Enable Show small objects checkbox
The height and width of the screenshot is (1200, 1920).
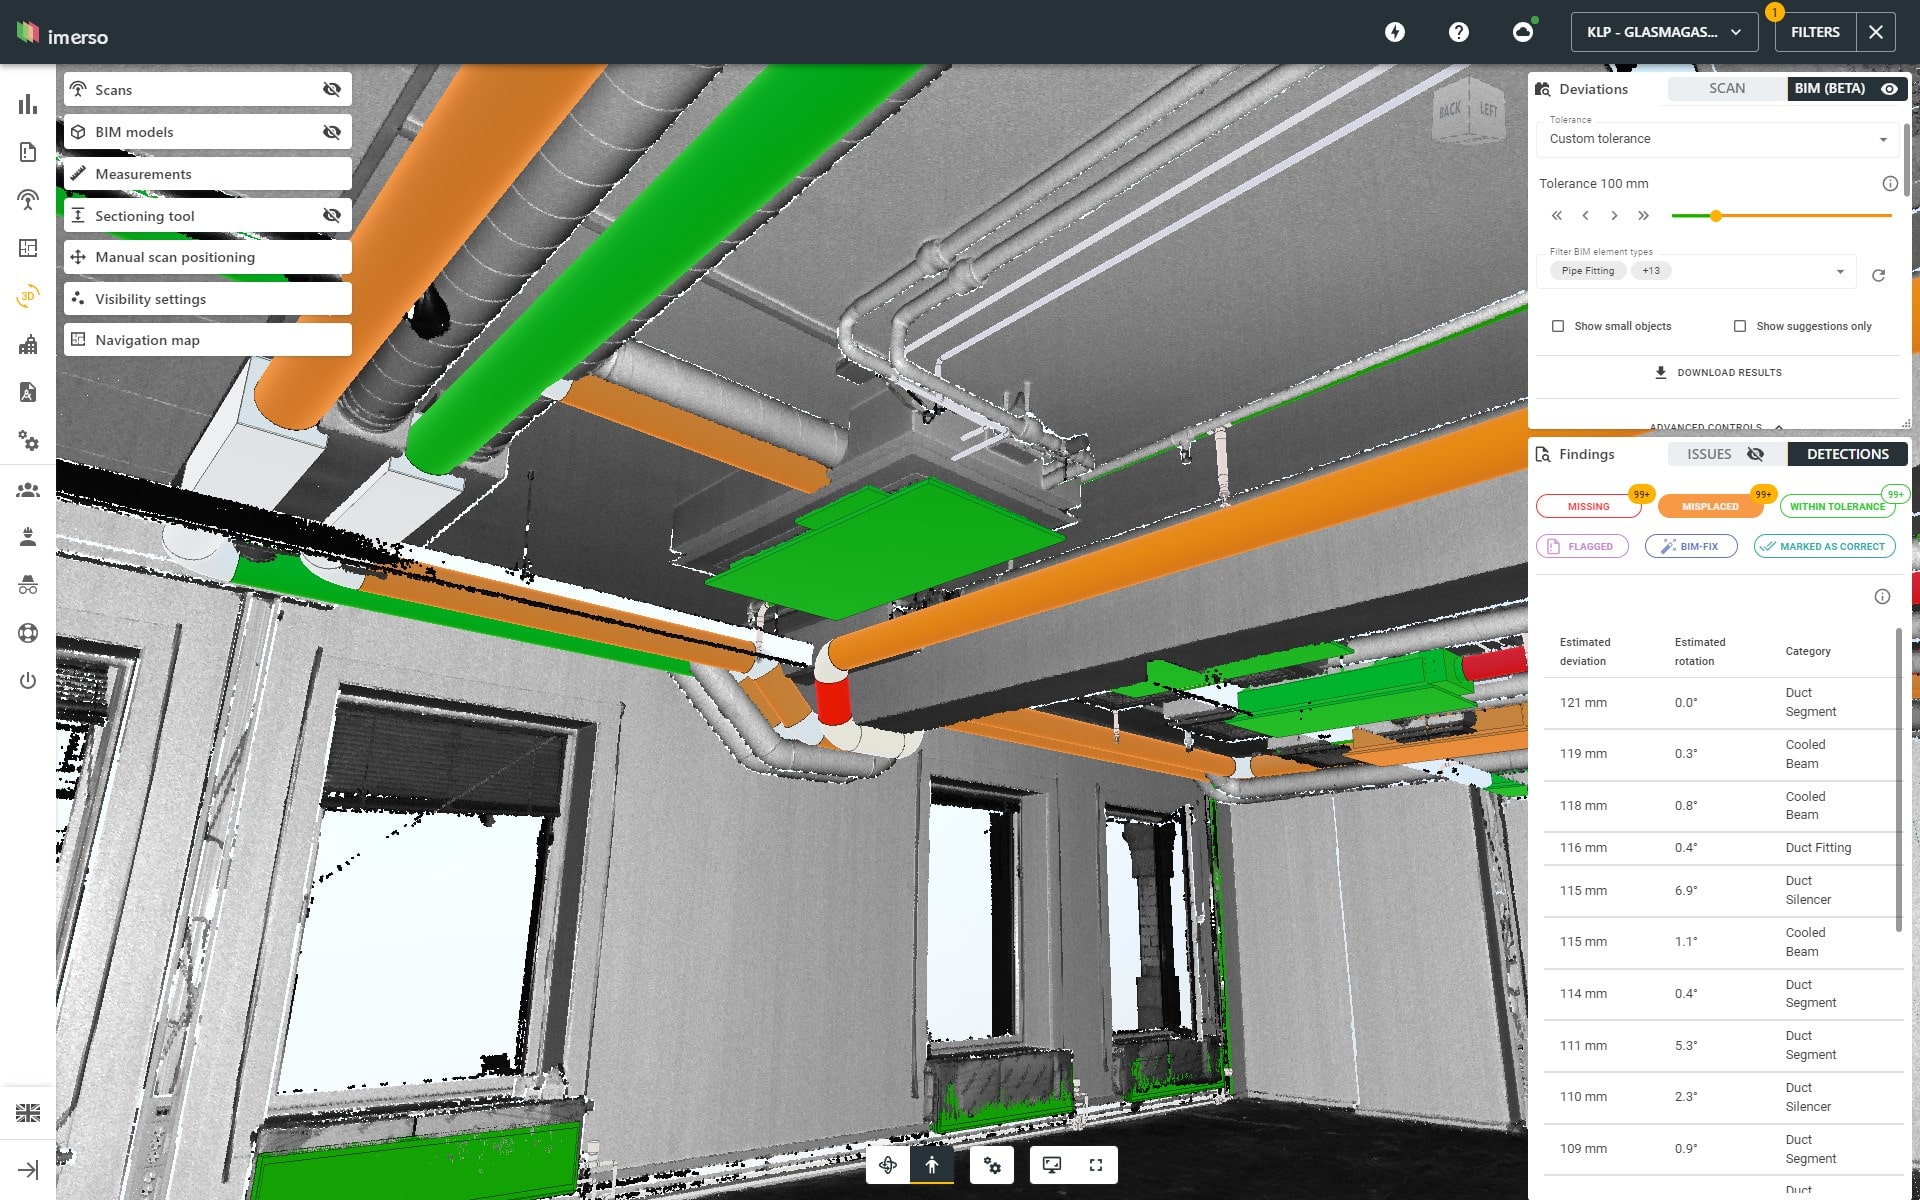coord(1556,325)
